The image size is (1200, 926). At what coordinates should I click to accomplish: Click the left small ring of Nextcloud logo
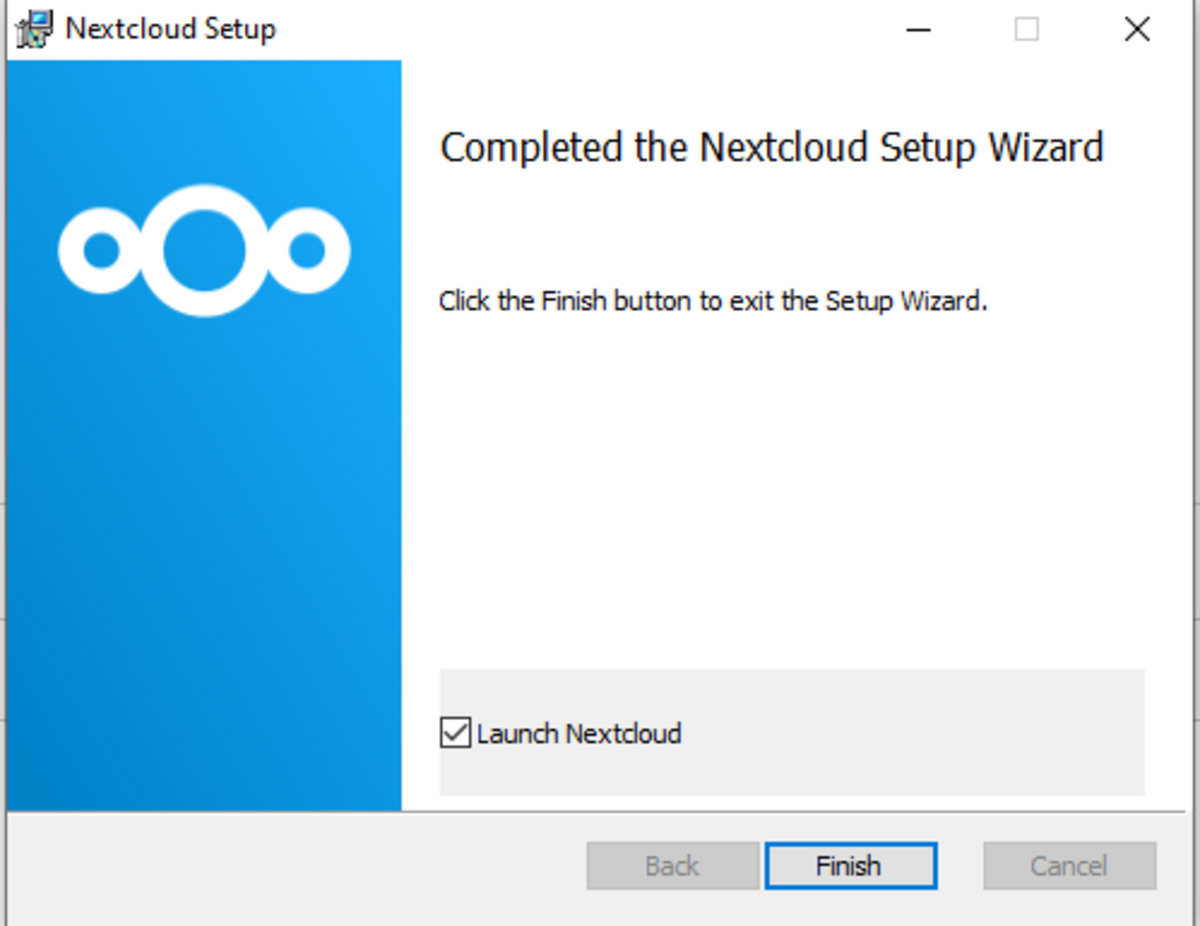pos(101,250)
